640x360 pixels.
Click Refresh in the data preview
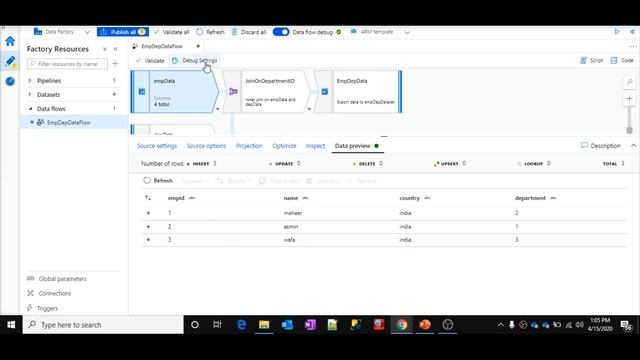tap(158, 180)
